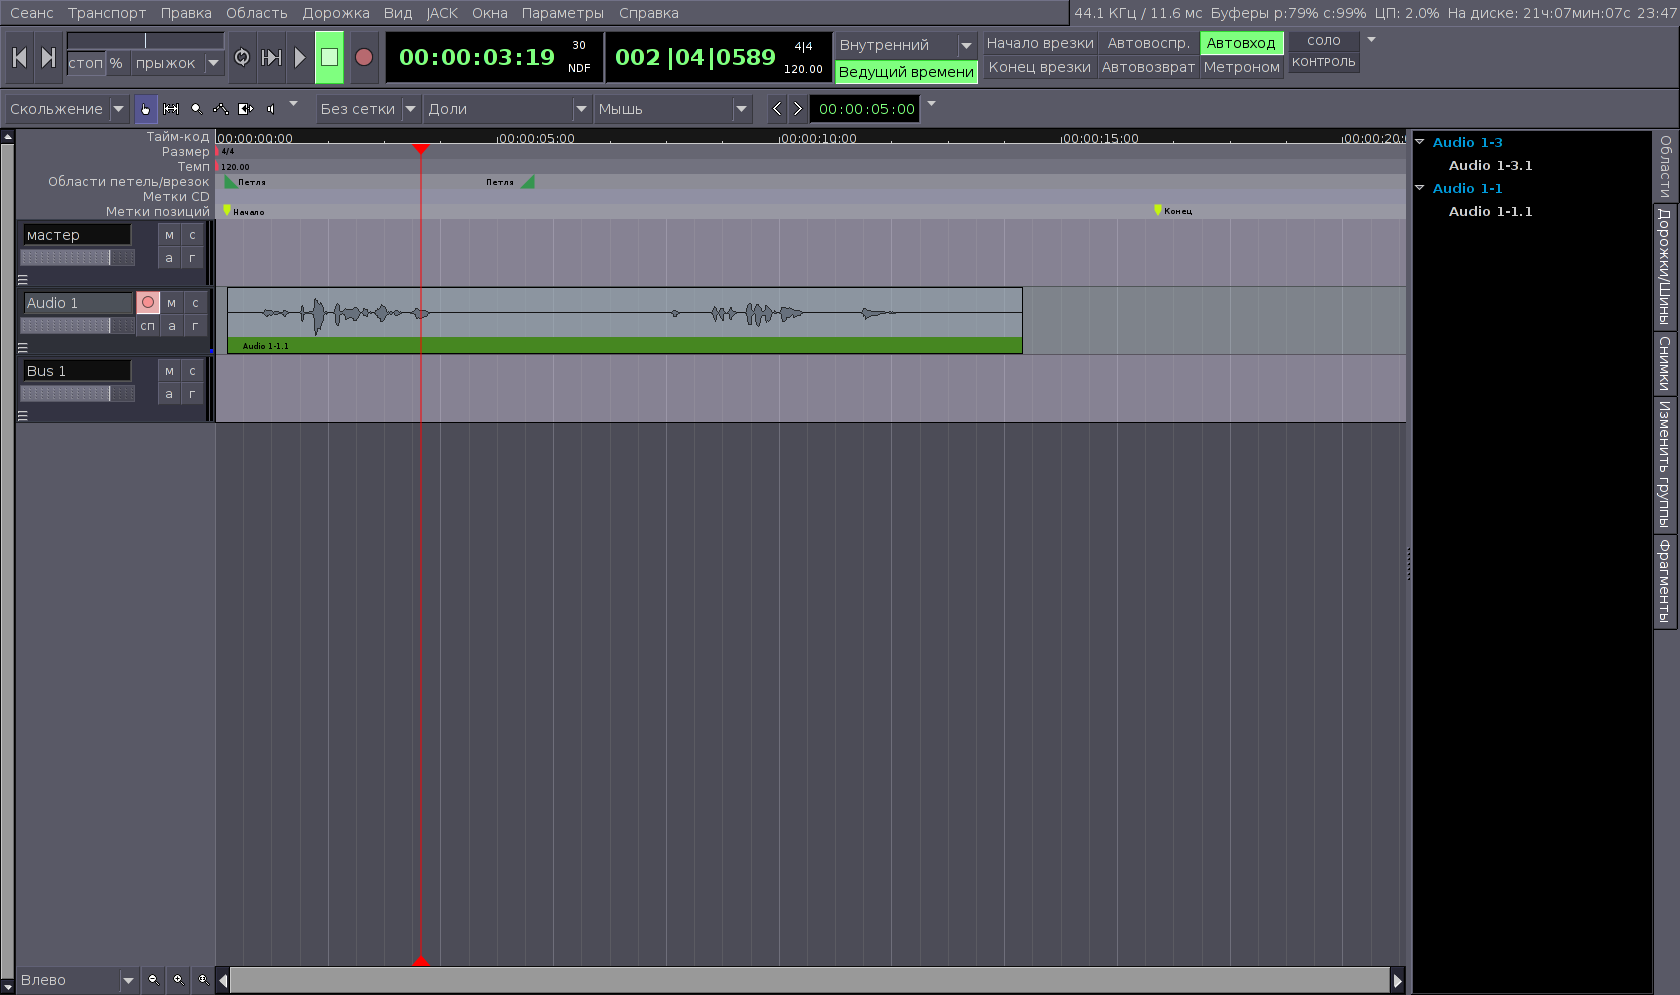Click the vertical scrollbar down arrow
The image size is (1680, 995).
click(8, 985)
